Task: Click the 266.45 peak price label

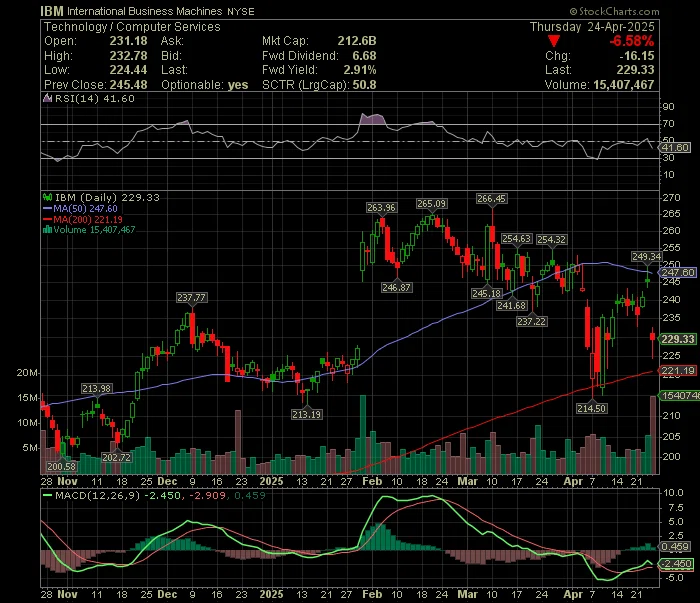Action: [491, 199]
